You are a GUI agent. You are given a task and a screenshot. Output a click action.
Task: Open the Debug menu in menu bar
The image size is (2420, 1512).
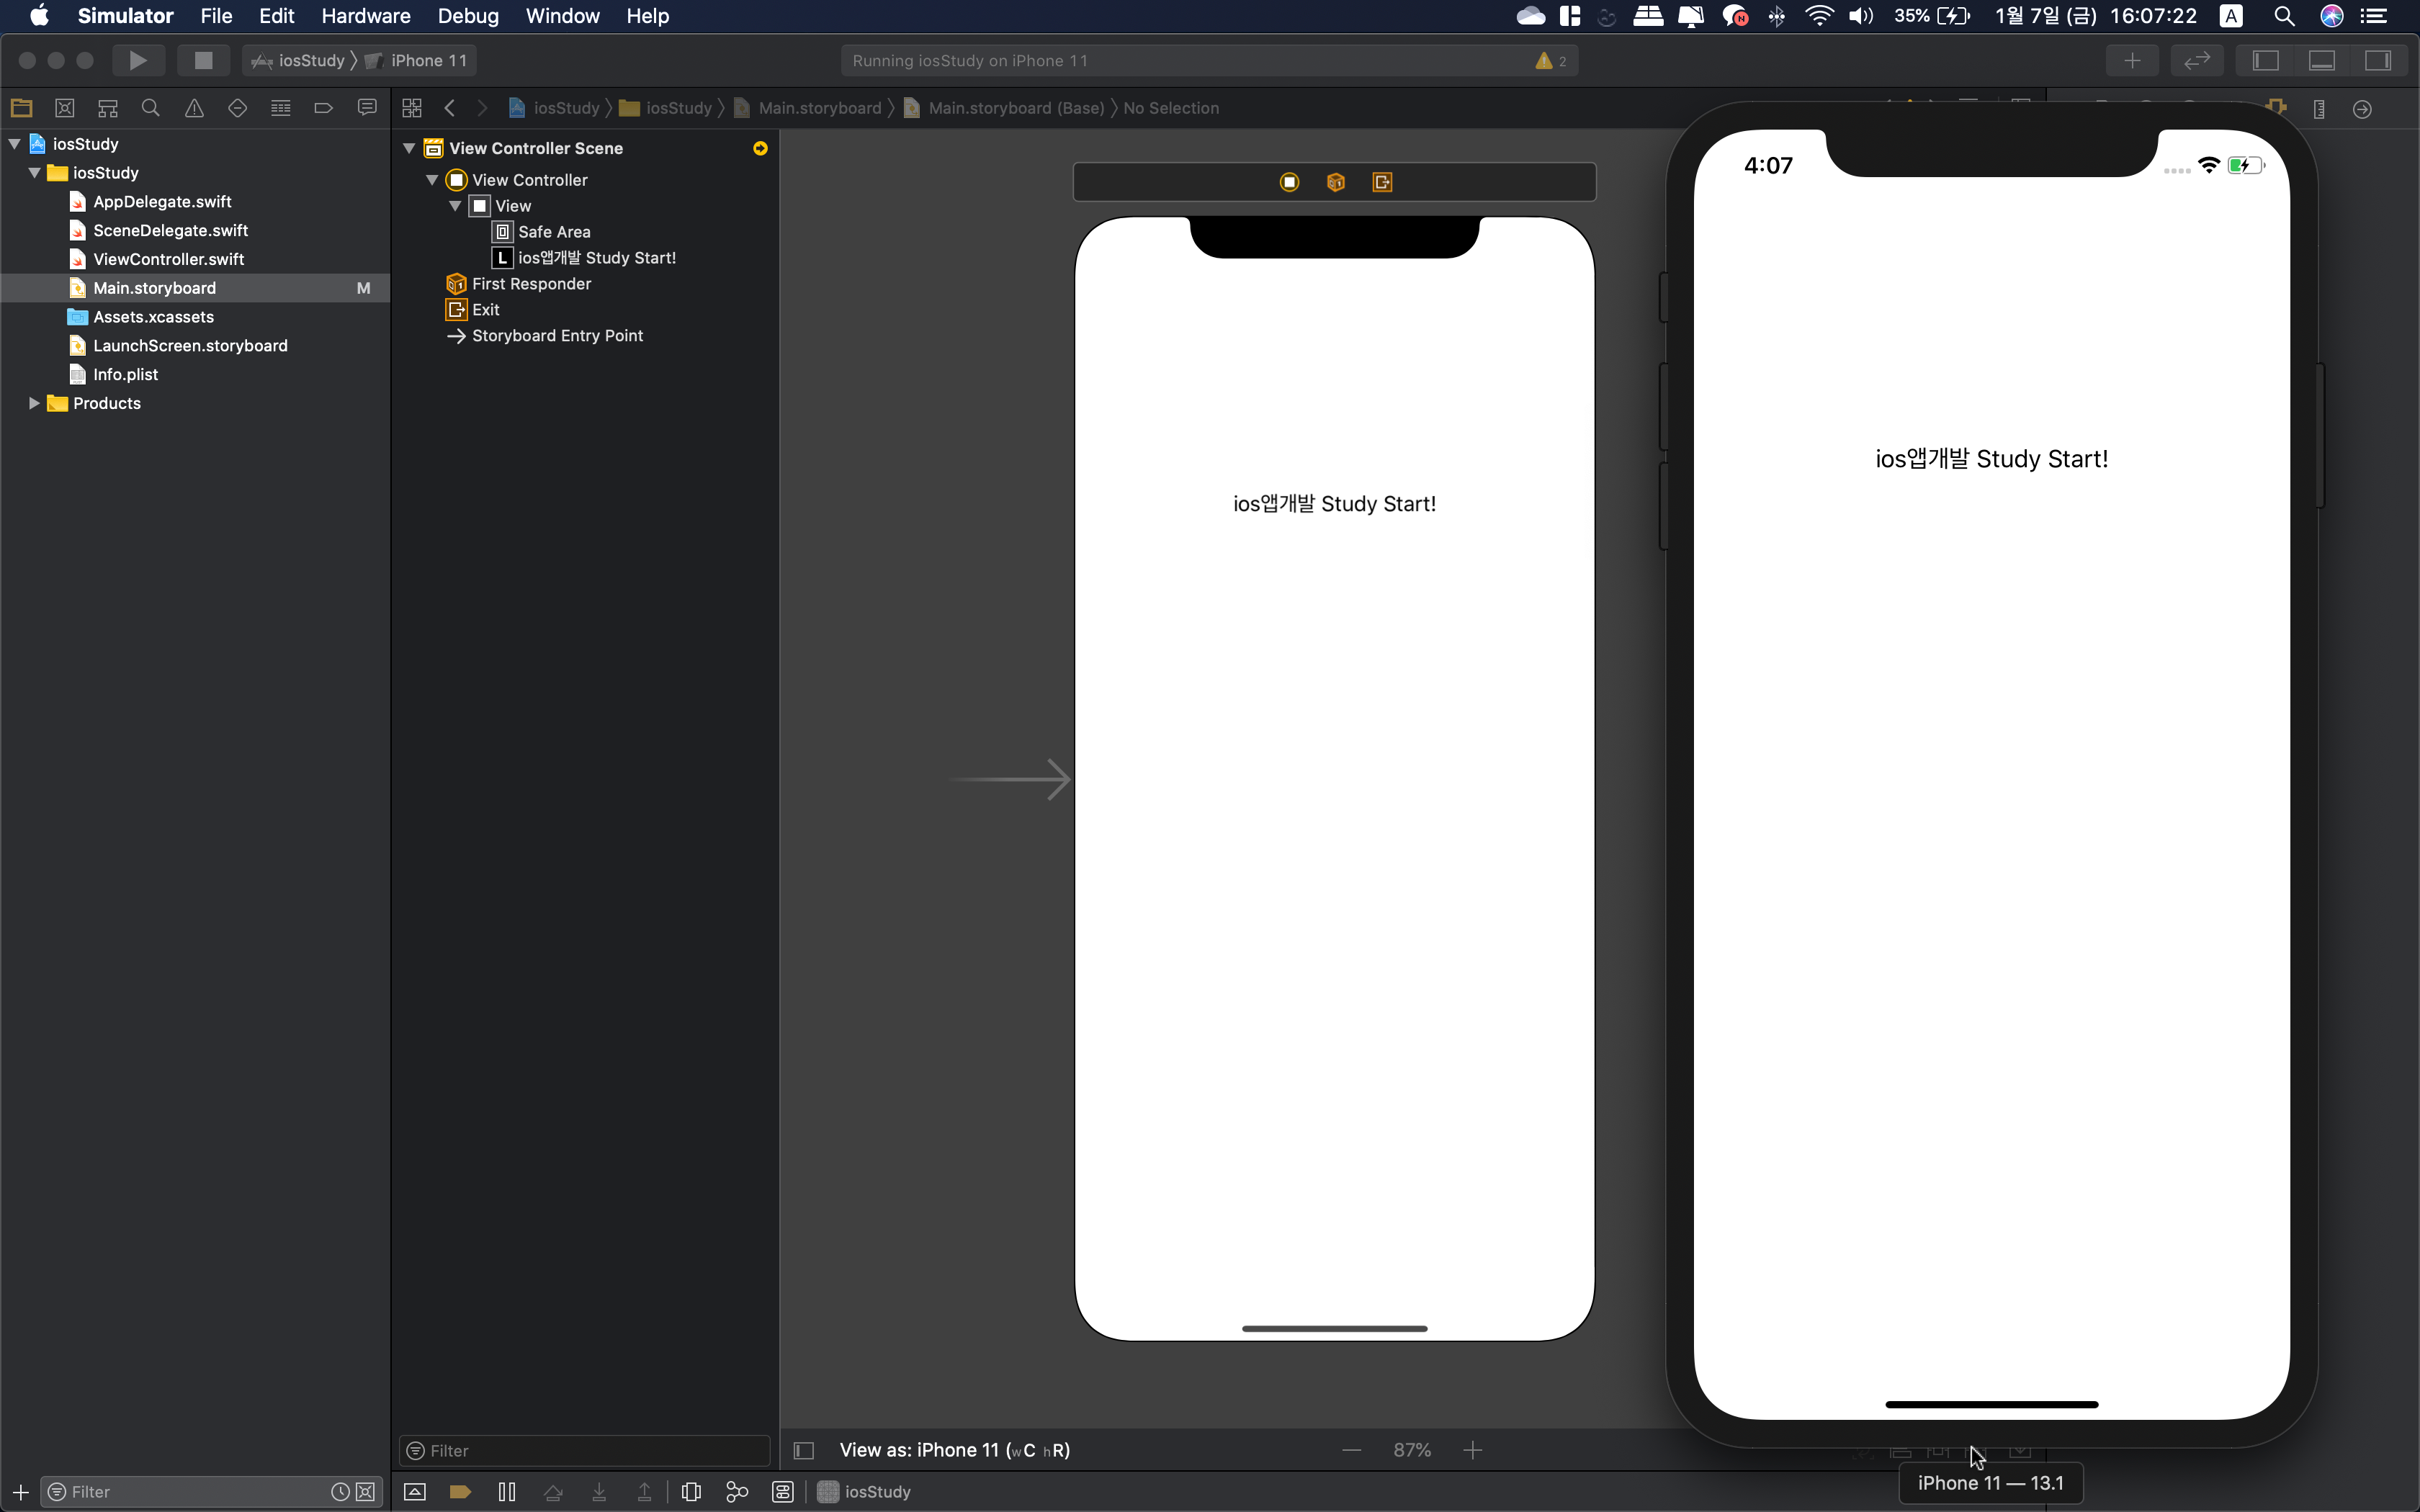[x=467, y=16]
